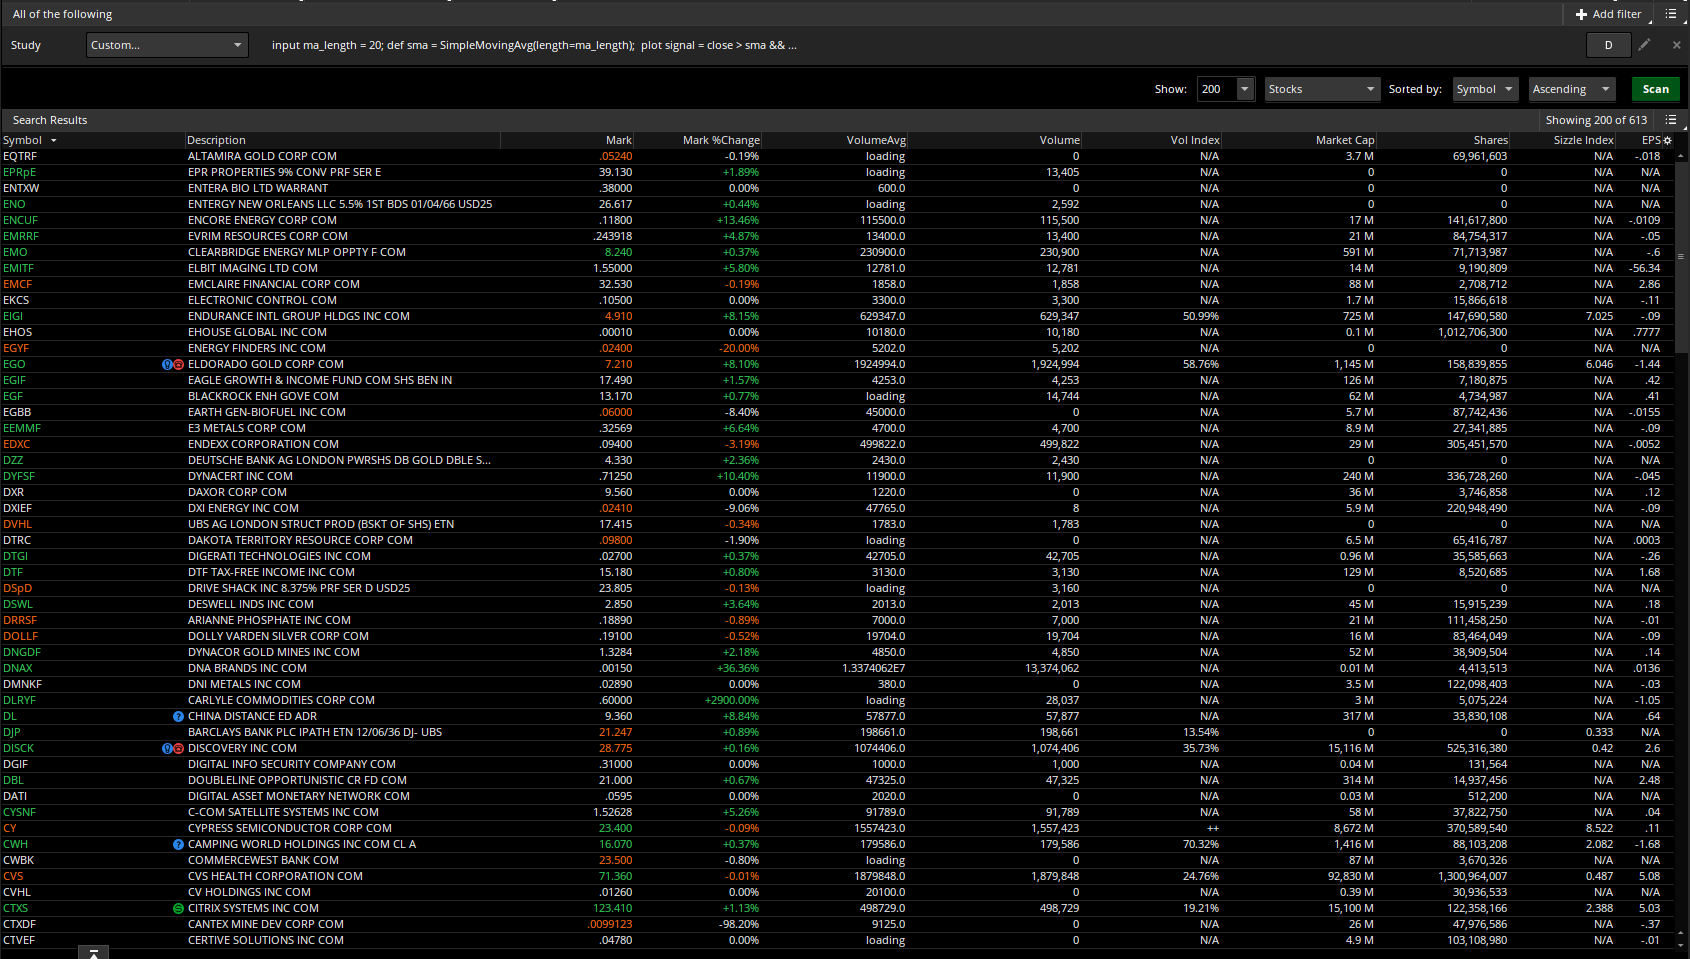Viewport: 1690px width, 959px height.
Task: Remove the study filter with the X icon
Action: pyautogui.click(x=1677, y=45)
